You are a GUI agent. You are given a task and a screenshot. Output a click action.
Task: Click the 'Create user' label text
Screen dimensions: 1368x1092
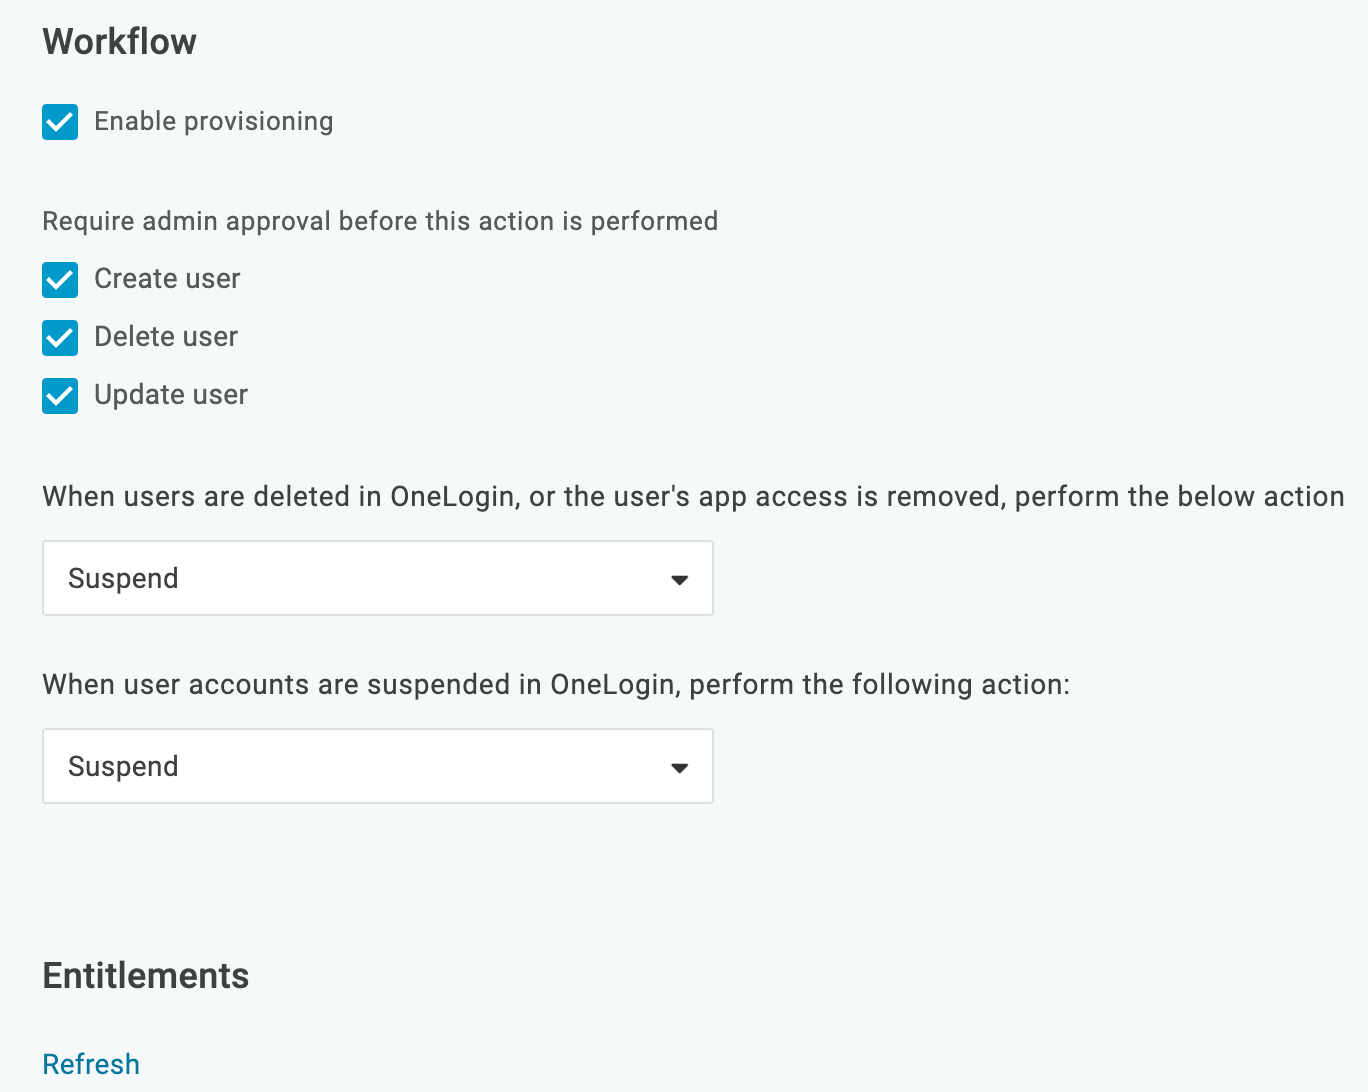[x=167, y=279]
